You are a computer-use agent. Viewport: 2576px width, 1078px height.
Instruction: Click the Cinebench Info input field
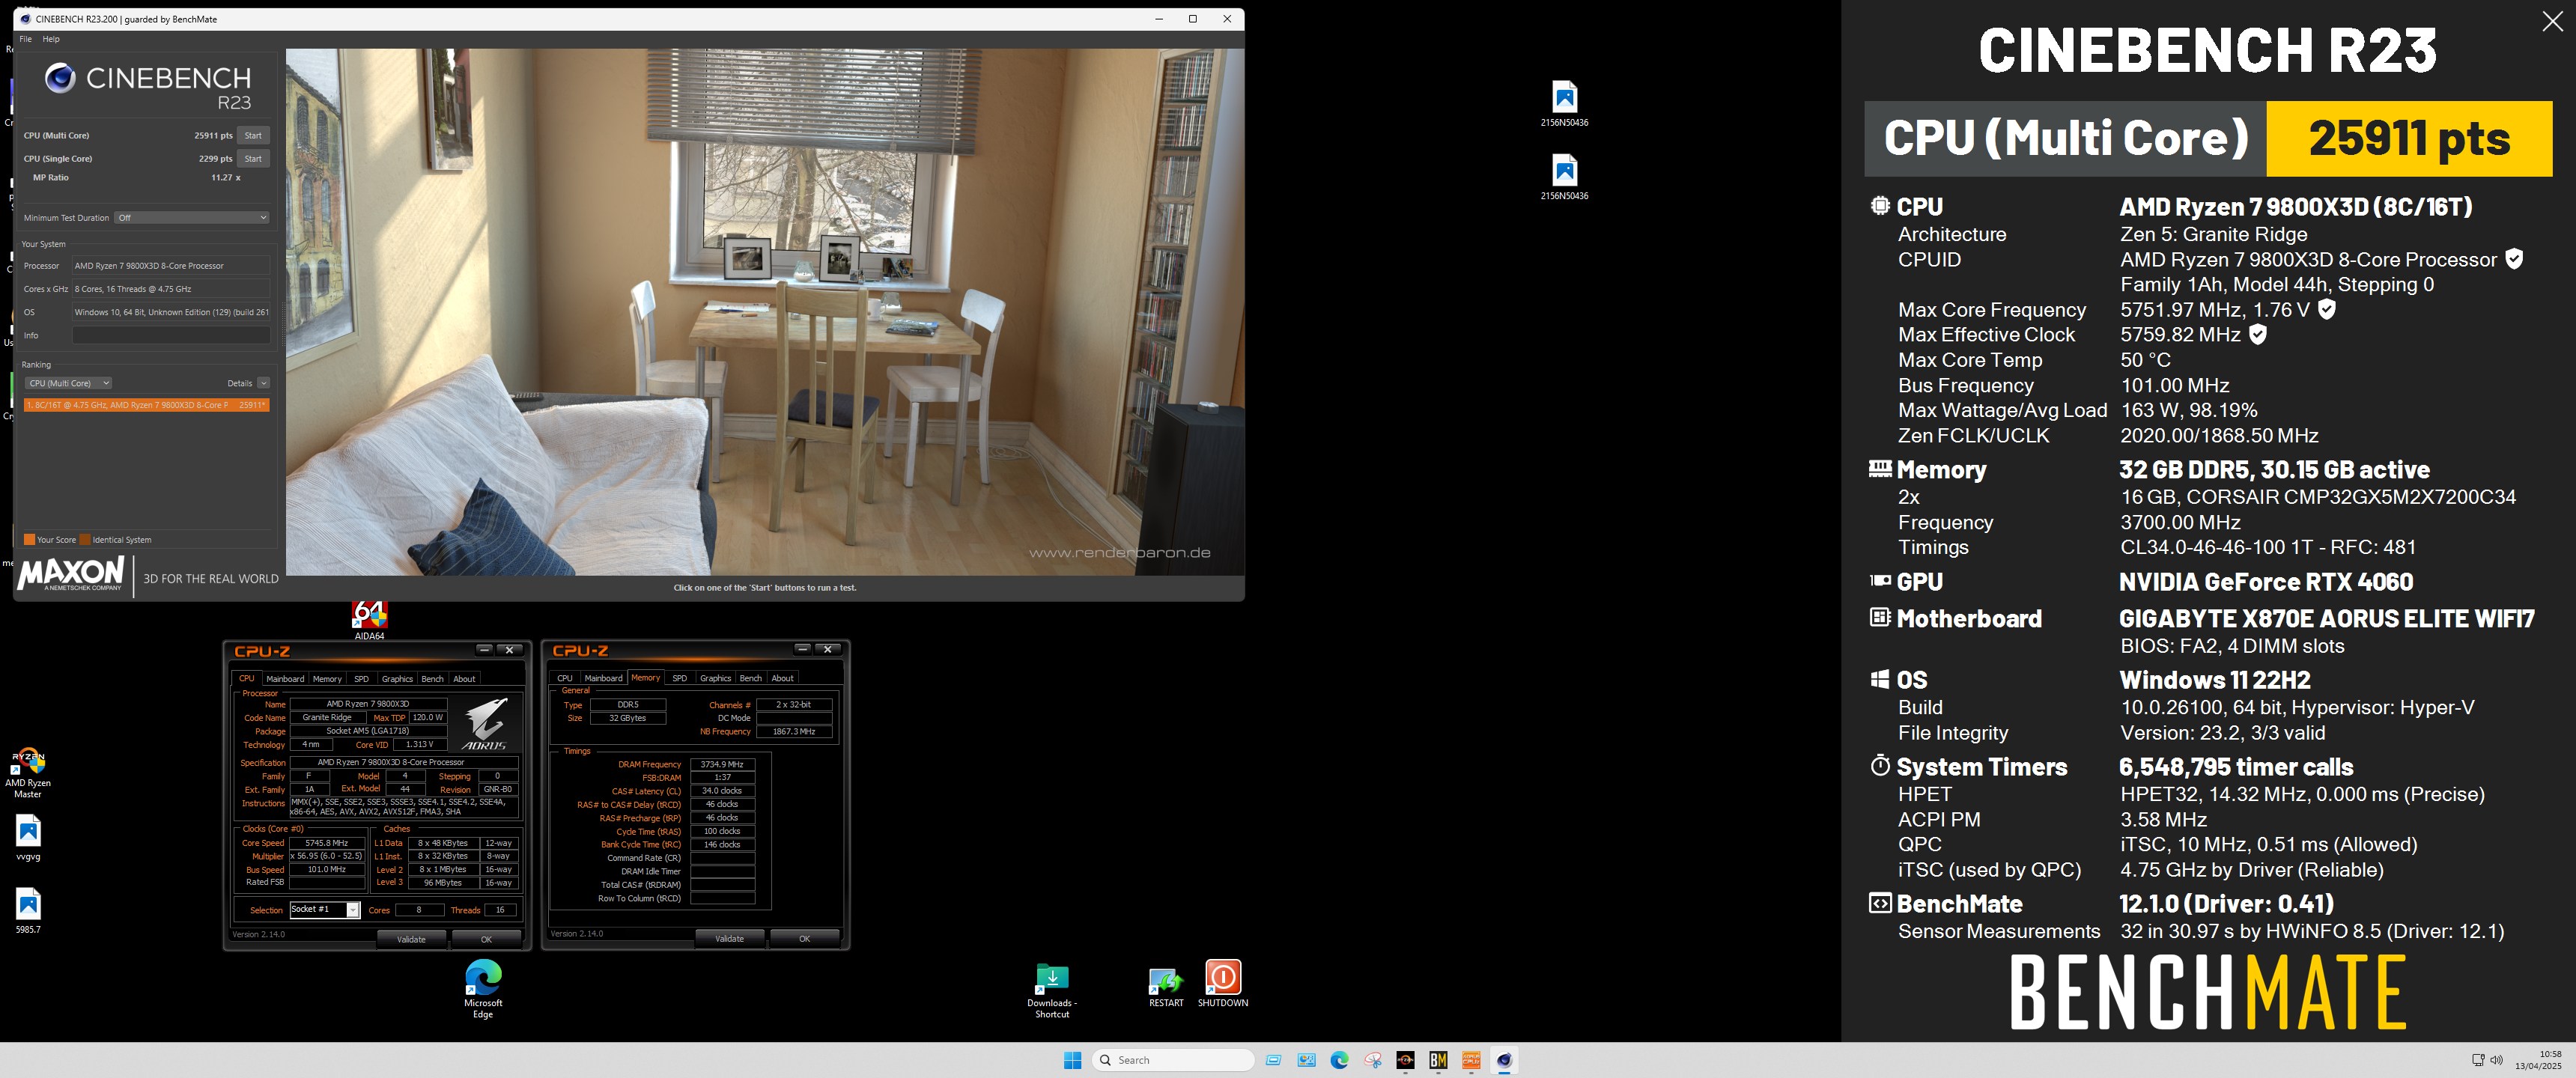click(171, 335)
